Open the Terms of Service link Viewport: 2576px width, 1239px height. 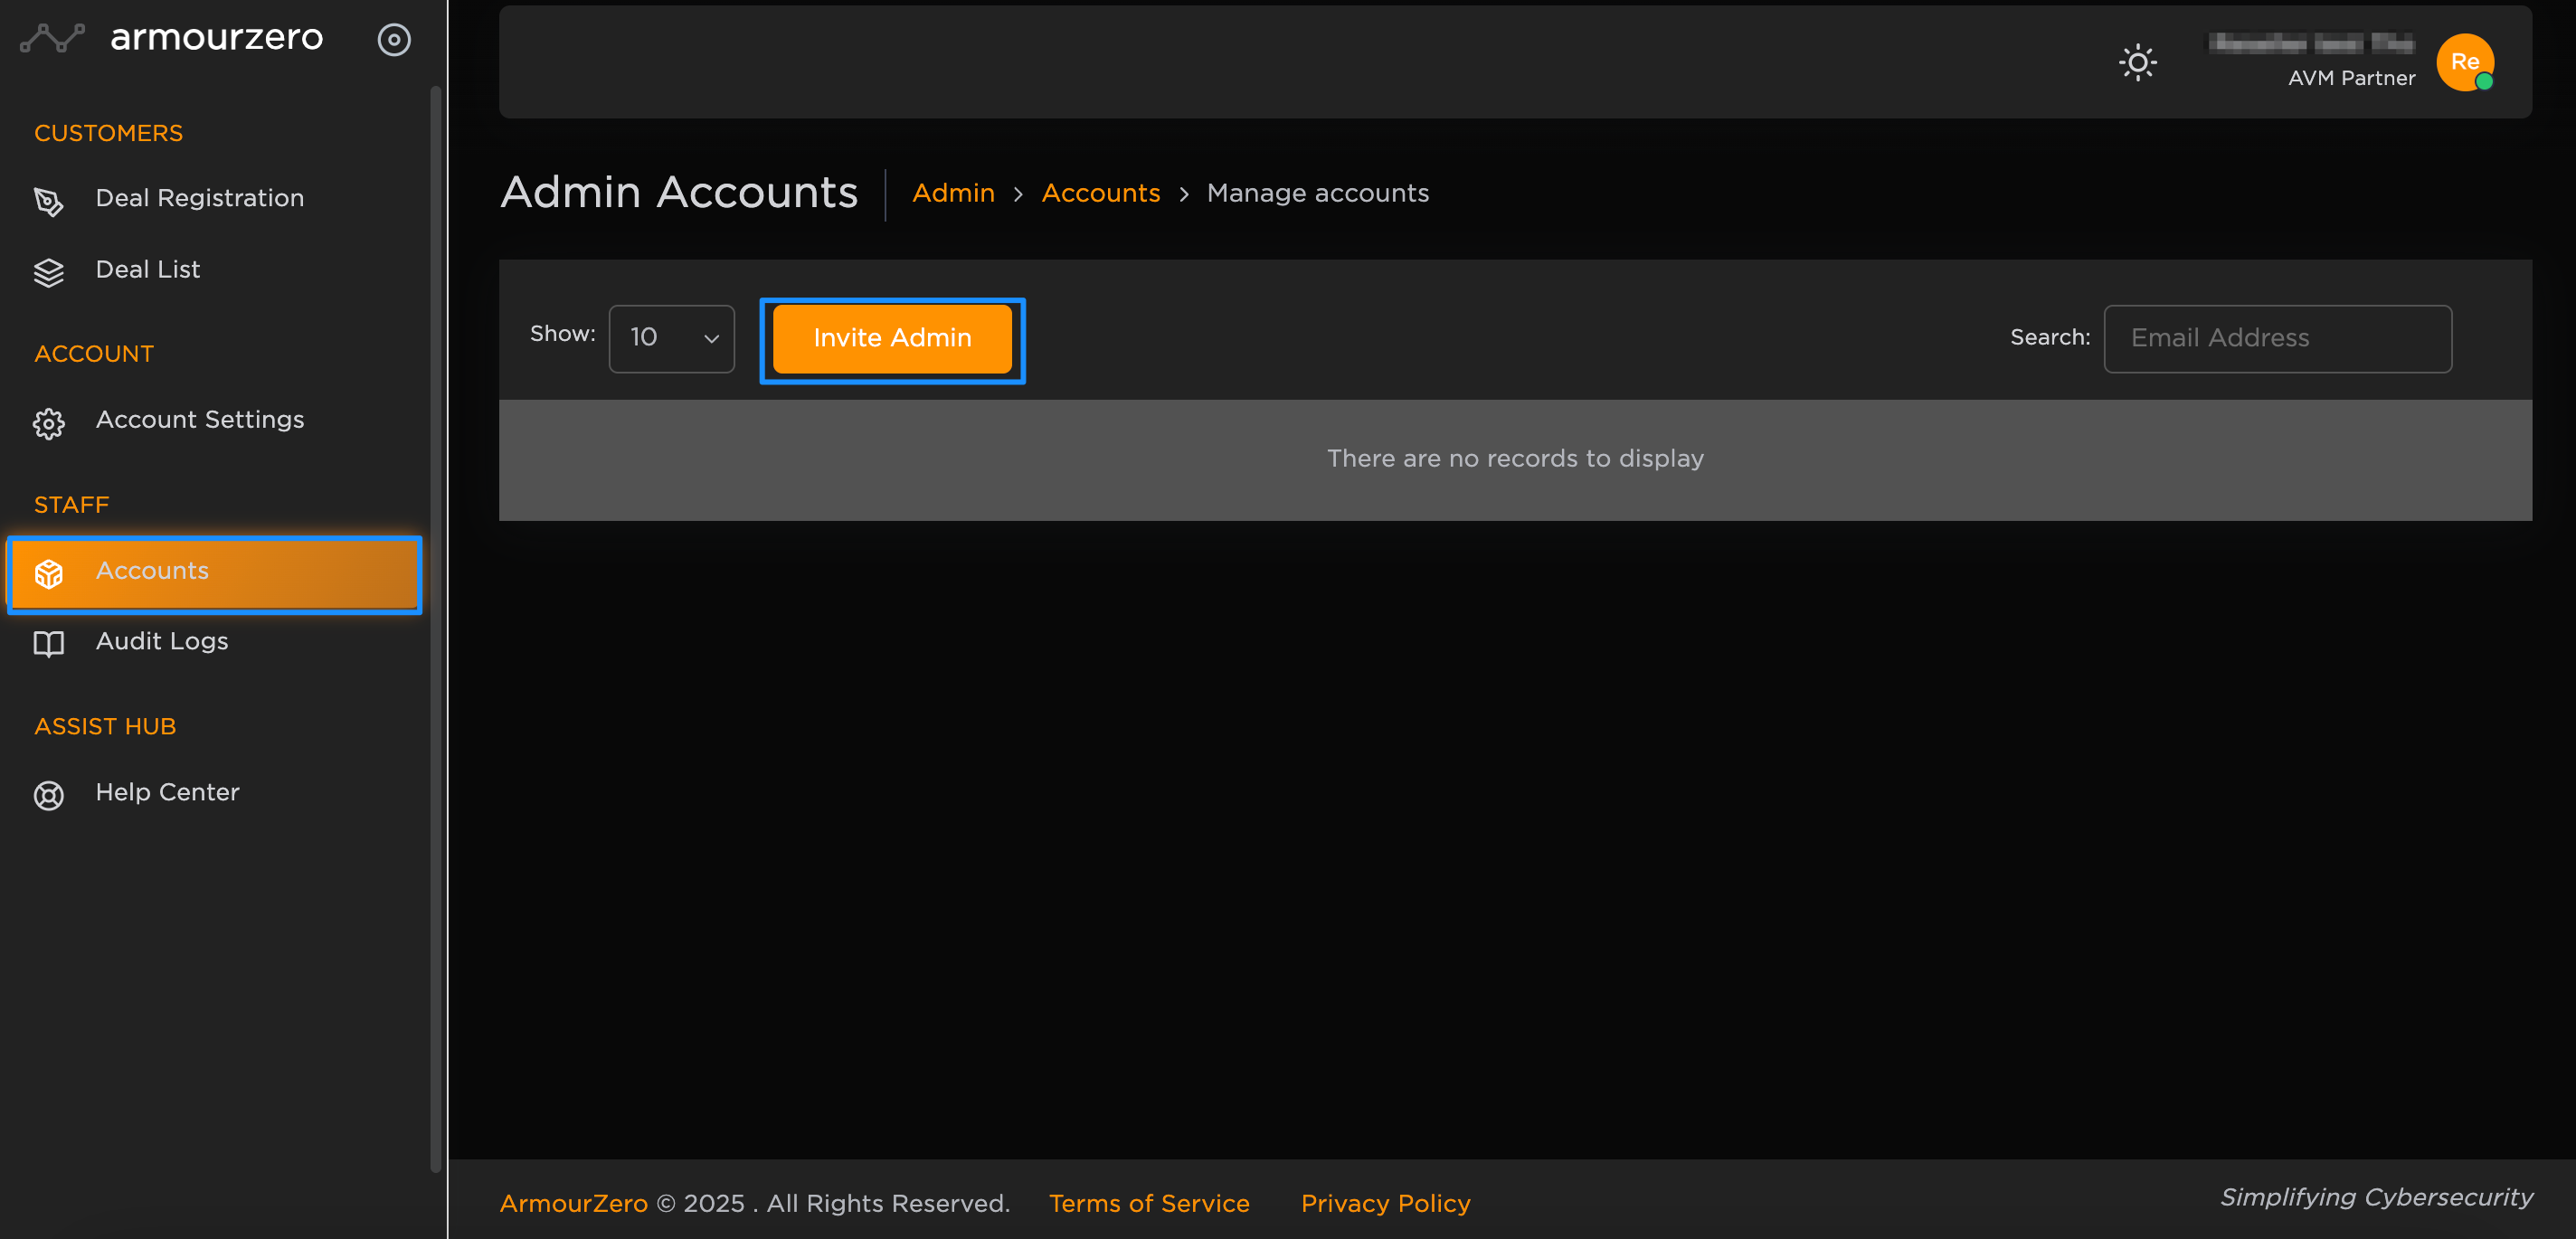[x=1149, y=1203]
